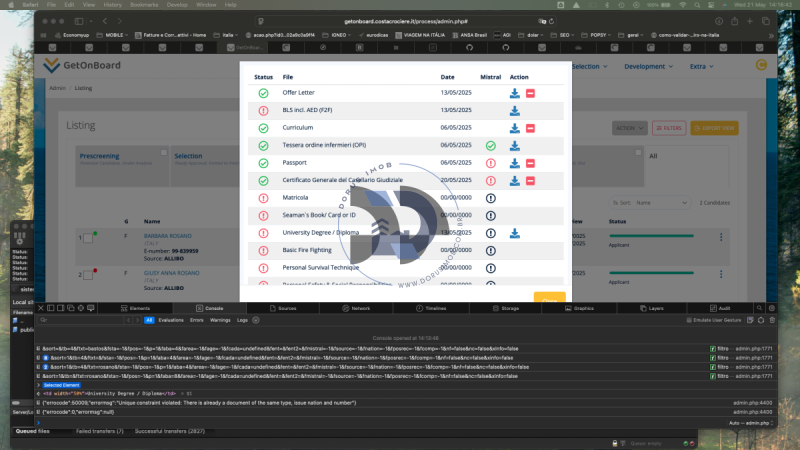This screenshot has width=800, height=450.
Task: Switch to the Network tab in Web Inspector
Action: (x=358, y=309)
